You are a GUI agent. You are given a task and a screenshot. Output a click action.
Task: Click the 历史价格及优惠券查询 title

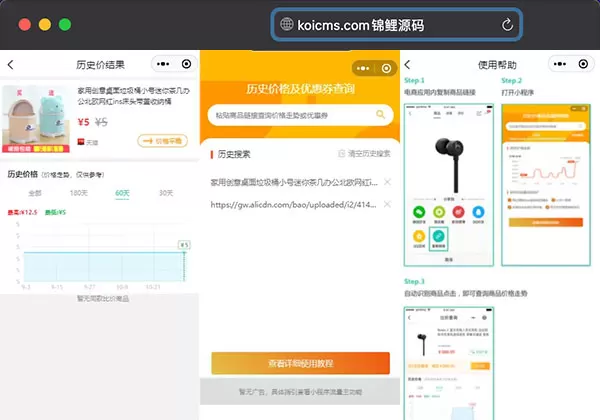[x=300, y=89]
